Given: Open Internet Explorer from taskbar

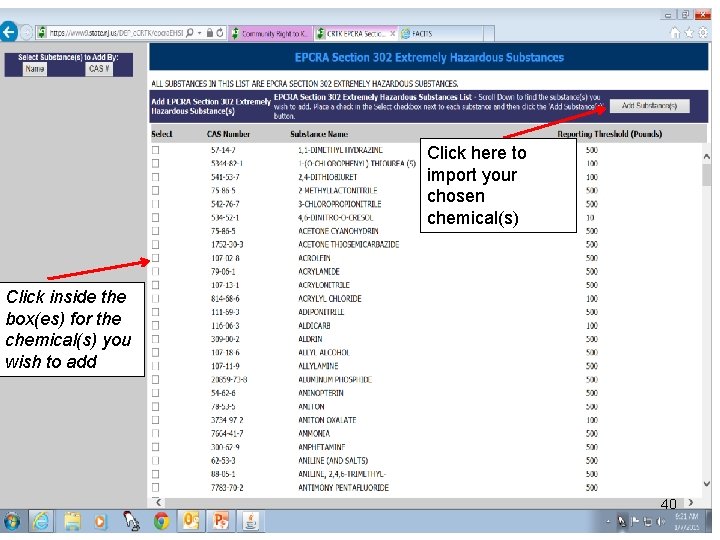Looking at the screenshot, I should point(41,521).
